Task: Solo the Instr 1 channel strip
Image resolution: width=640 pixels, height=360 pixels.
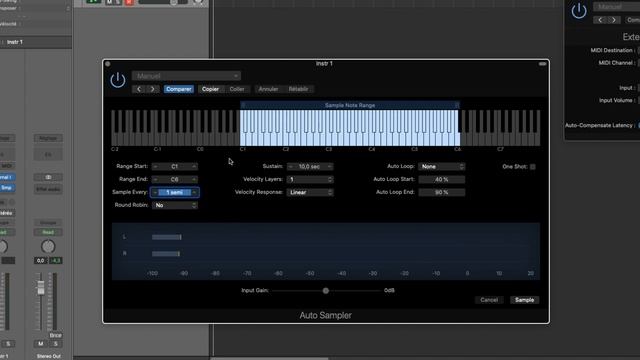Action: (8, 344)
